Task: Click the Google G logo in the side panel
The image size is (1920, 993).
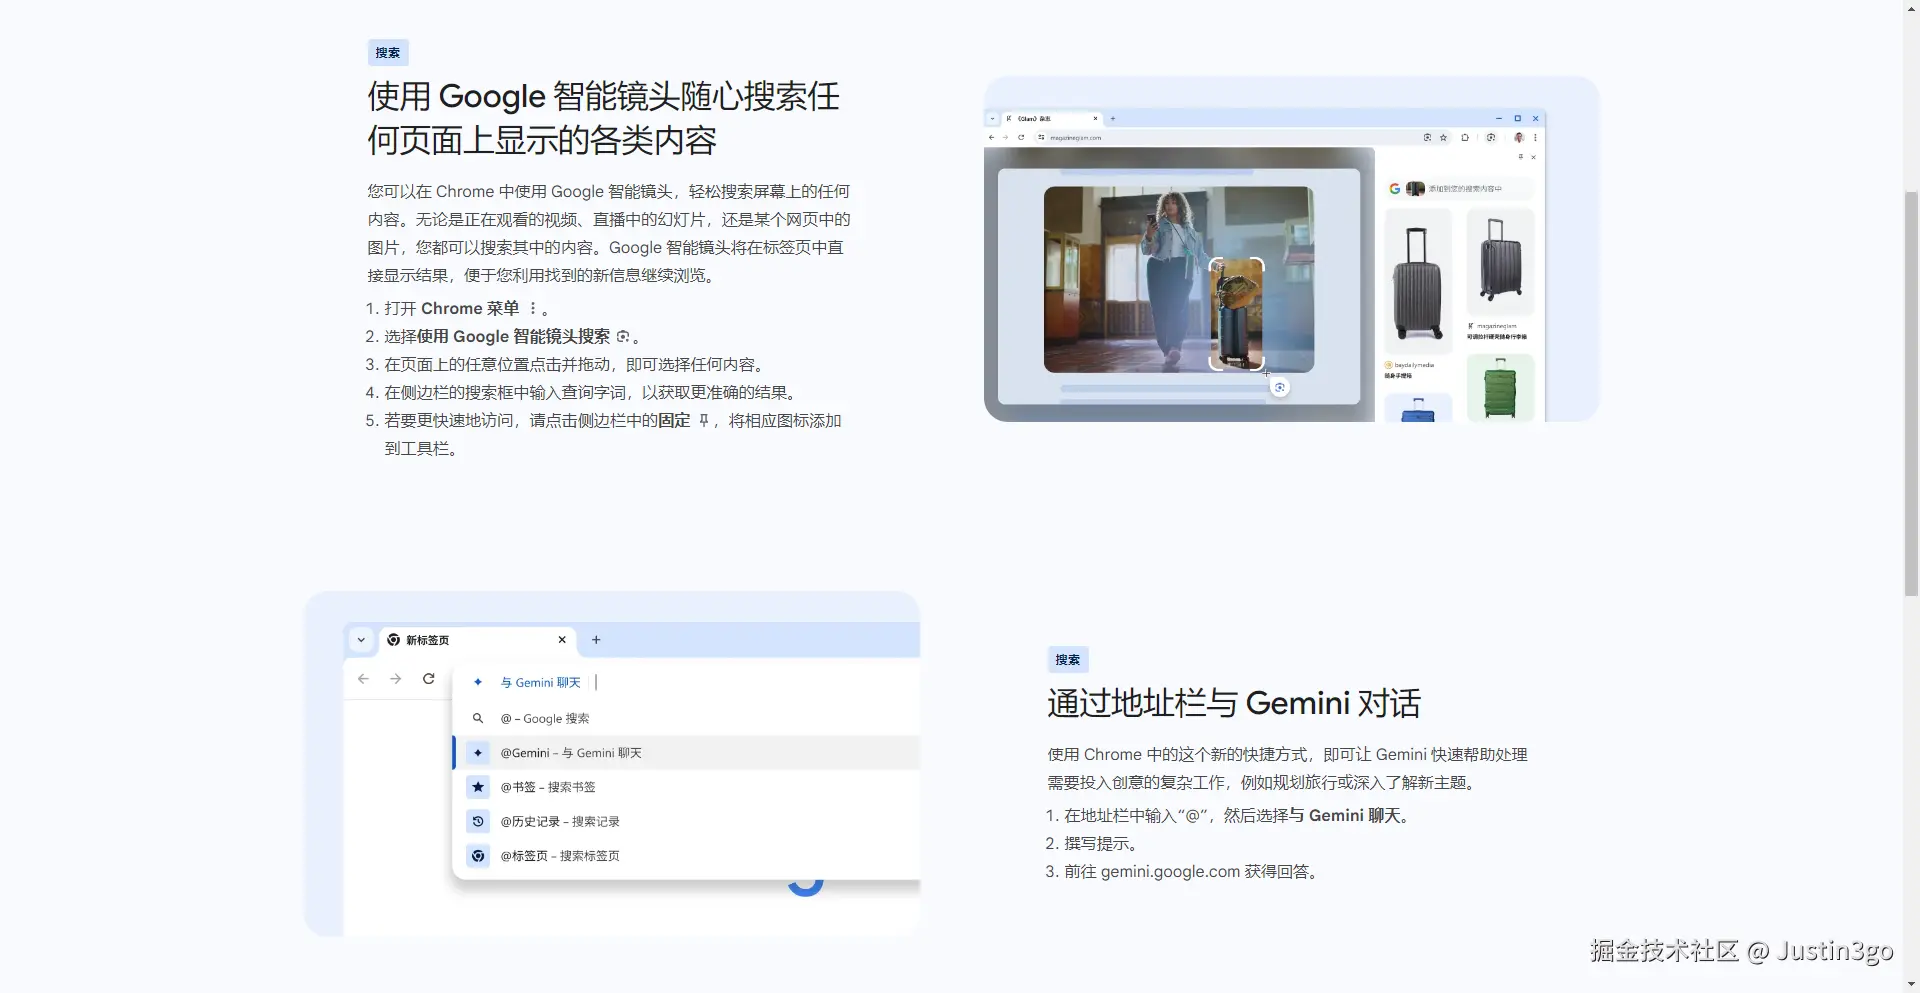Action: click(1395, 188)
